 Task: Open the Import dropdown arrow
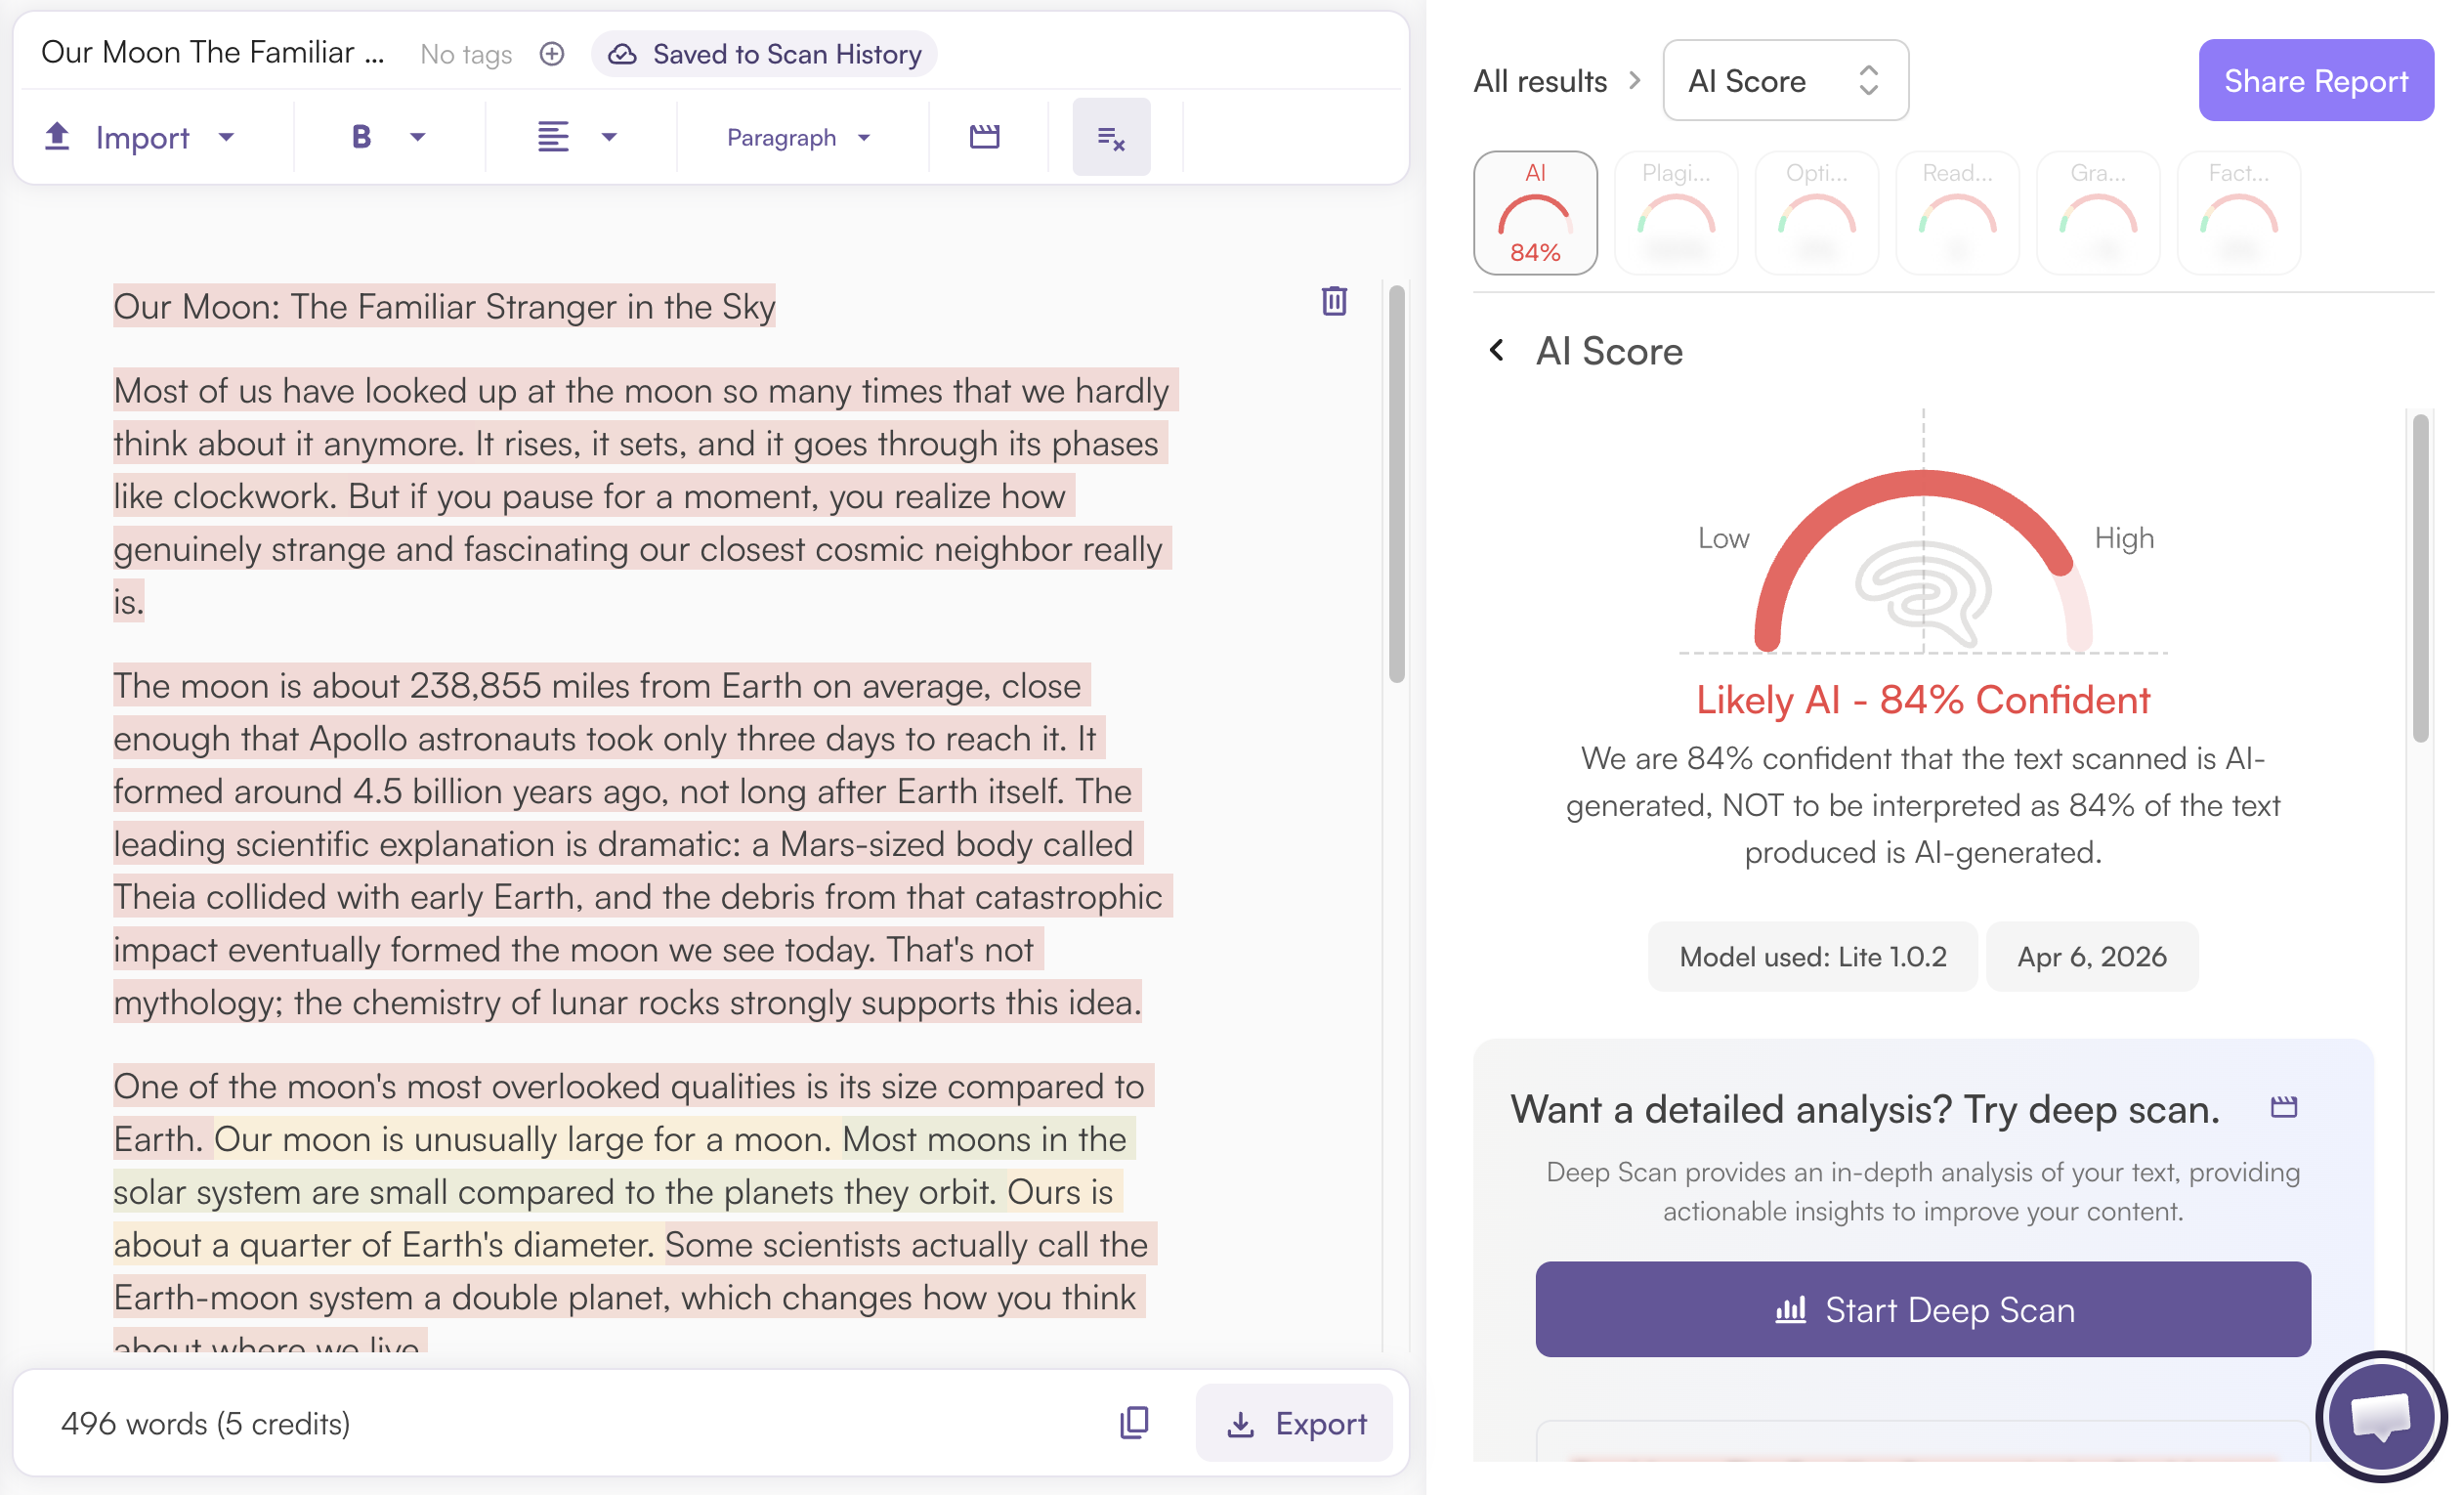[227, 137]
